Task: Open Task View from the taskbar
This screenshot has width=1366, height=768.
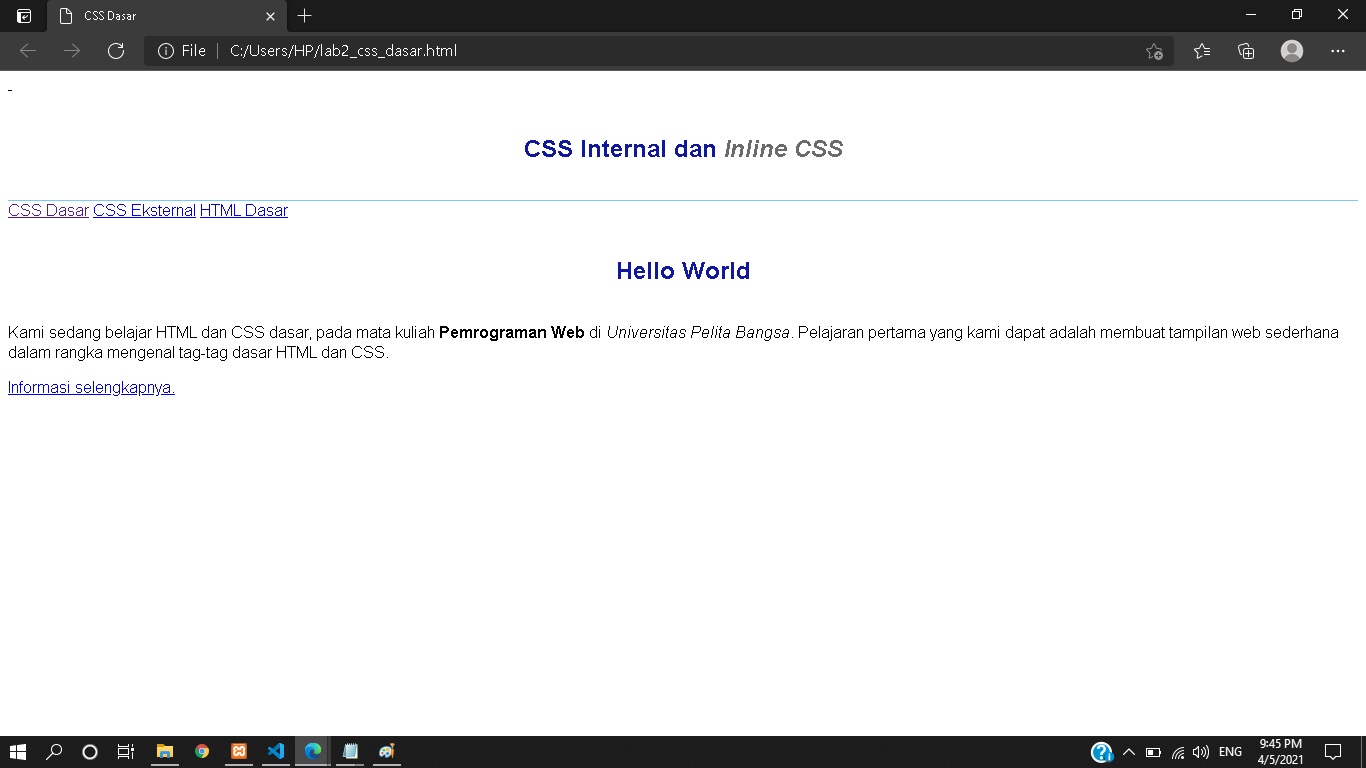Action: click(125, 751)
